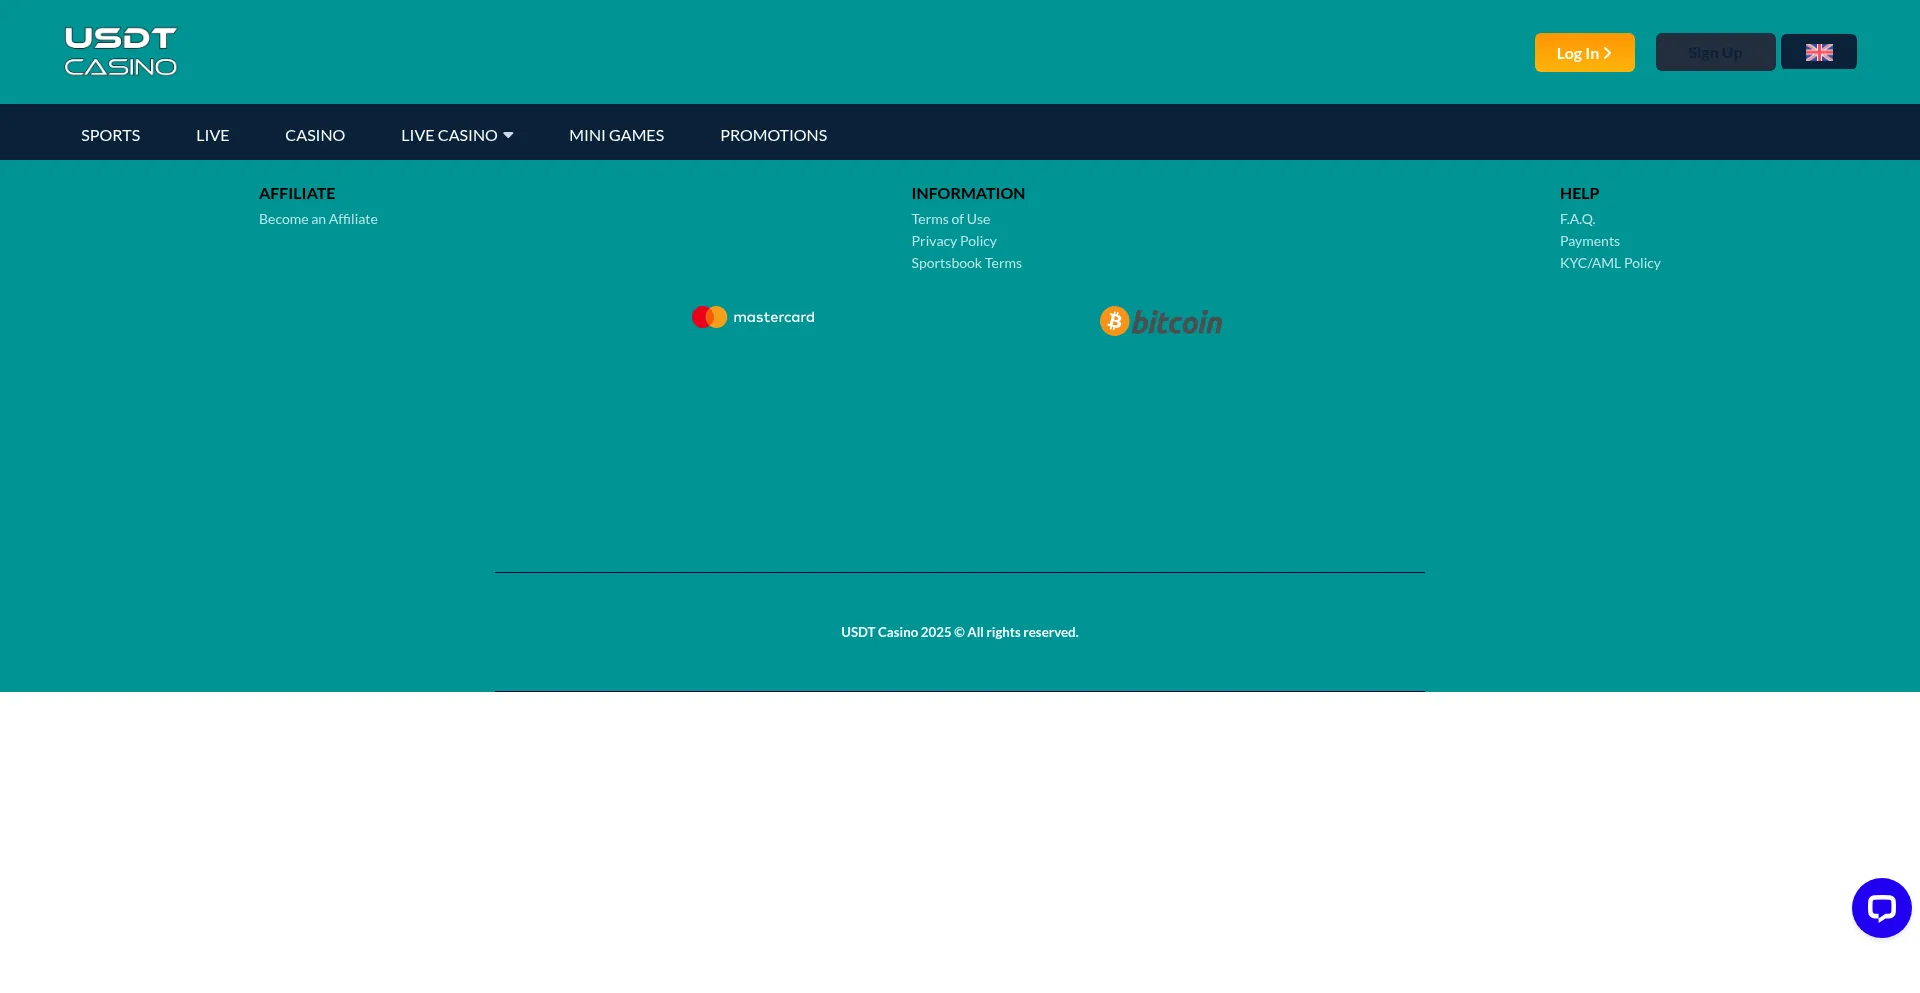The image size is (1920, 993).
Task: Go to the Payments help link
Action: pos(1589,241)
